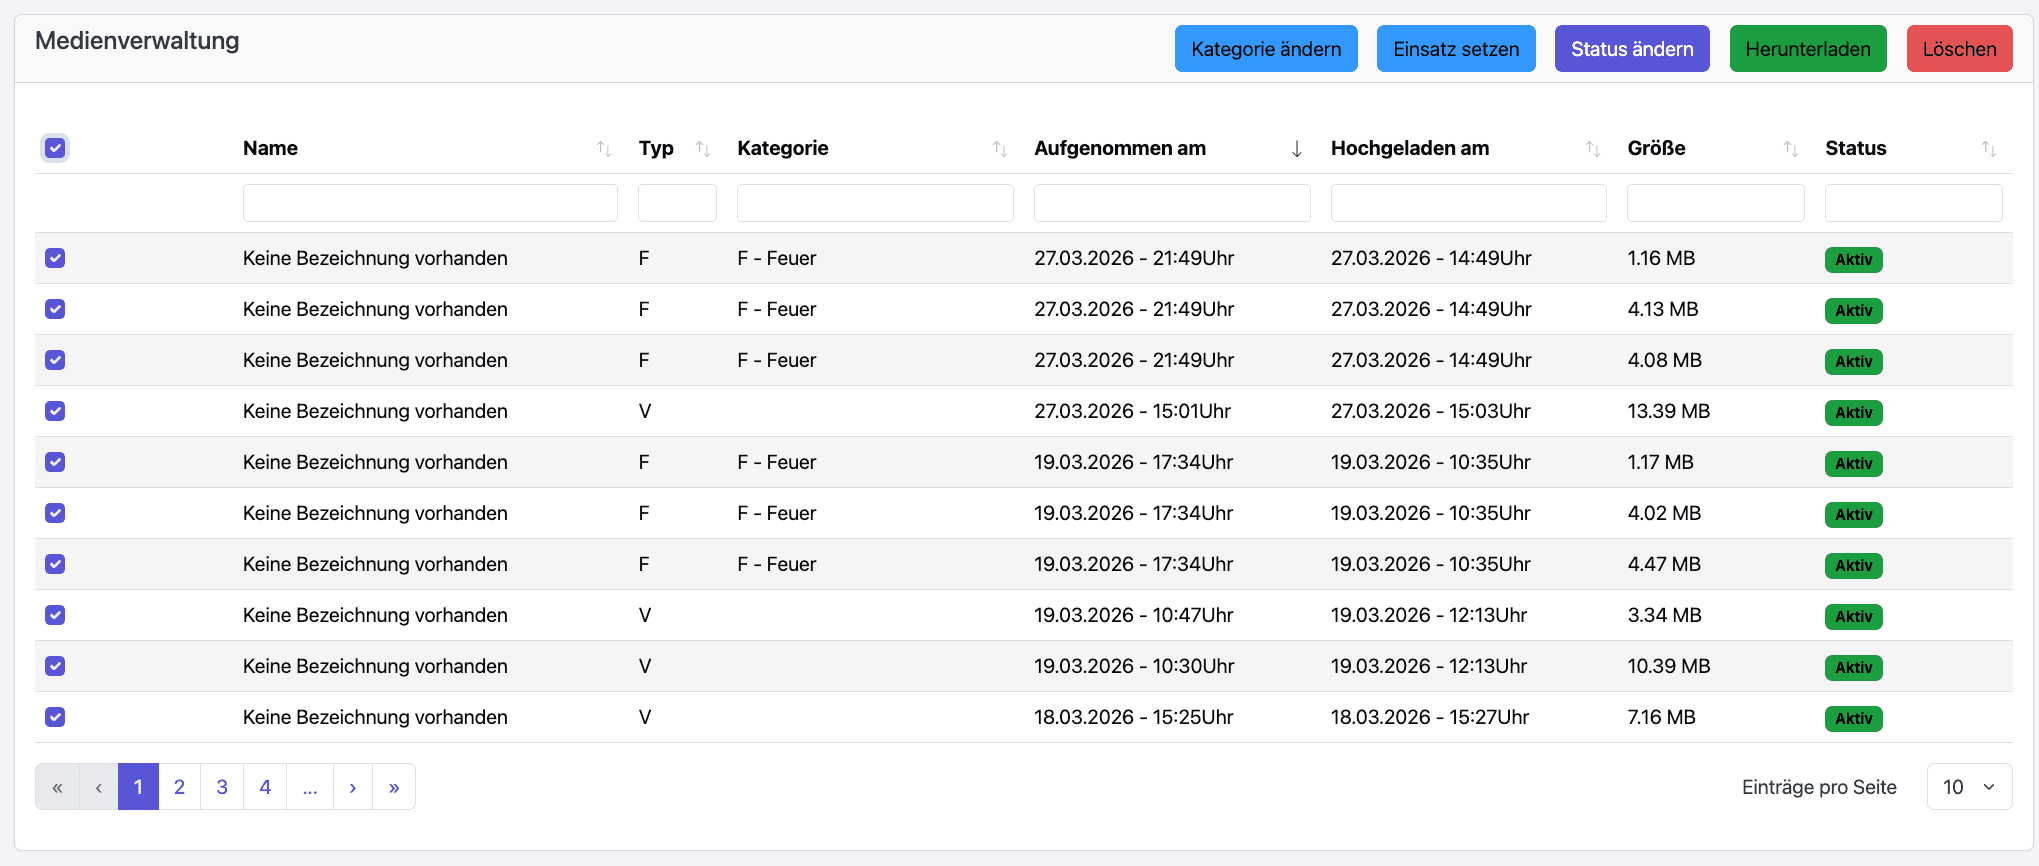Deselect the 13.39 MB video row checkbox

pyautogui.click(x=55, y=411)
